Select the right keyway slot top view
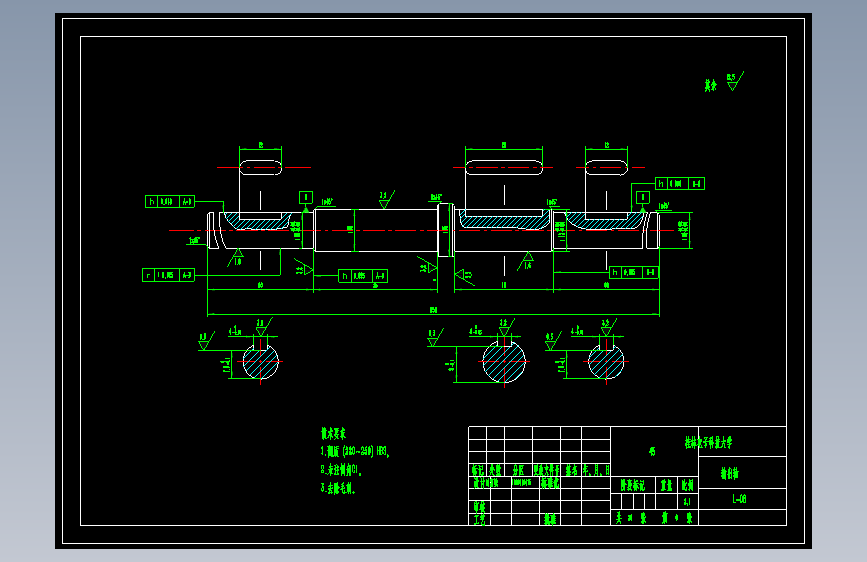Viewport: 867px width, 562px height. pyautogui.click(x=607, y=168)
